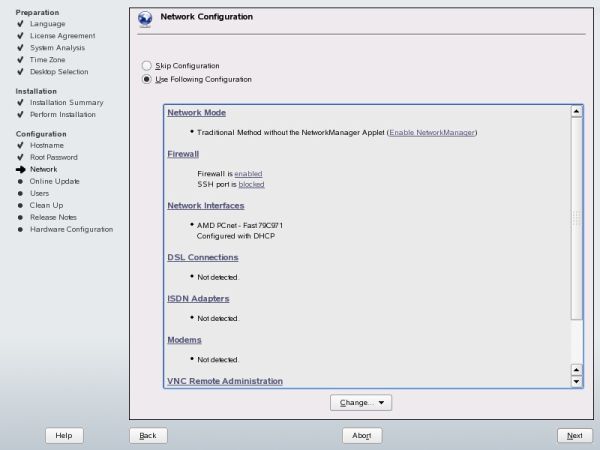Click the bullet icon beside Online Update
The width and height of the screenshot is (600, 450).
click(x=21, y=181)
